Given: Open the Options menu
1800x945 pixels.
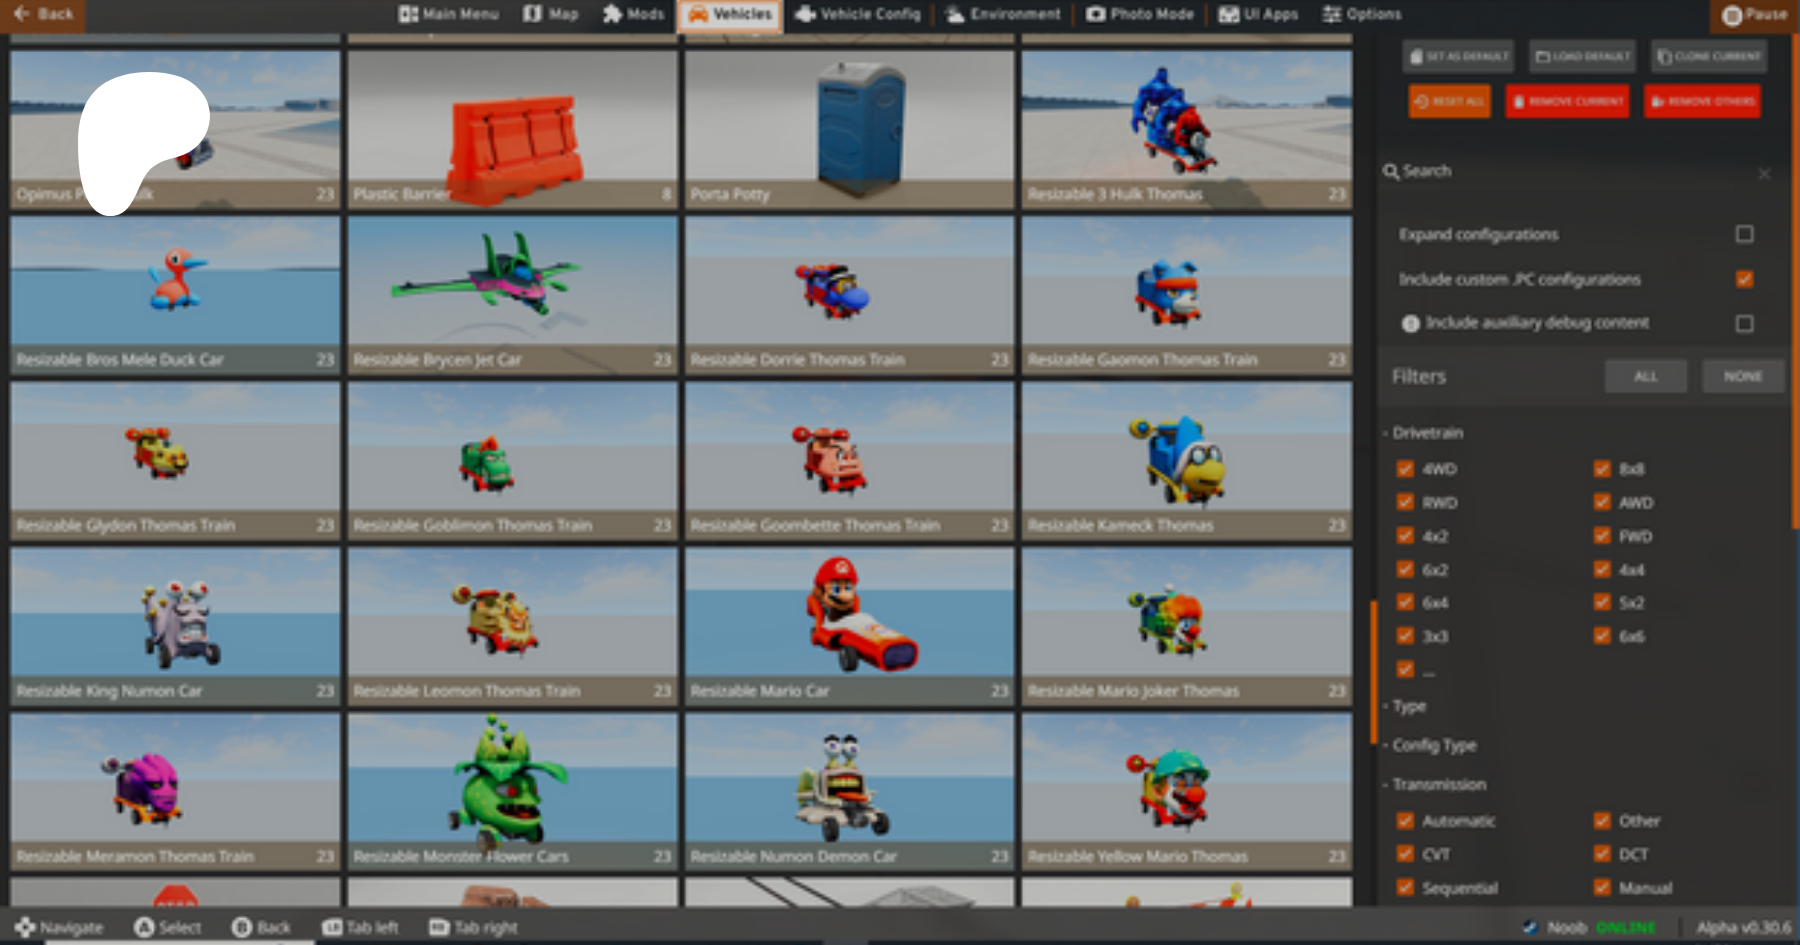Looking at the screenshot, I should click(x=1362, y=14).
